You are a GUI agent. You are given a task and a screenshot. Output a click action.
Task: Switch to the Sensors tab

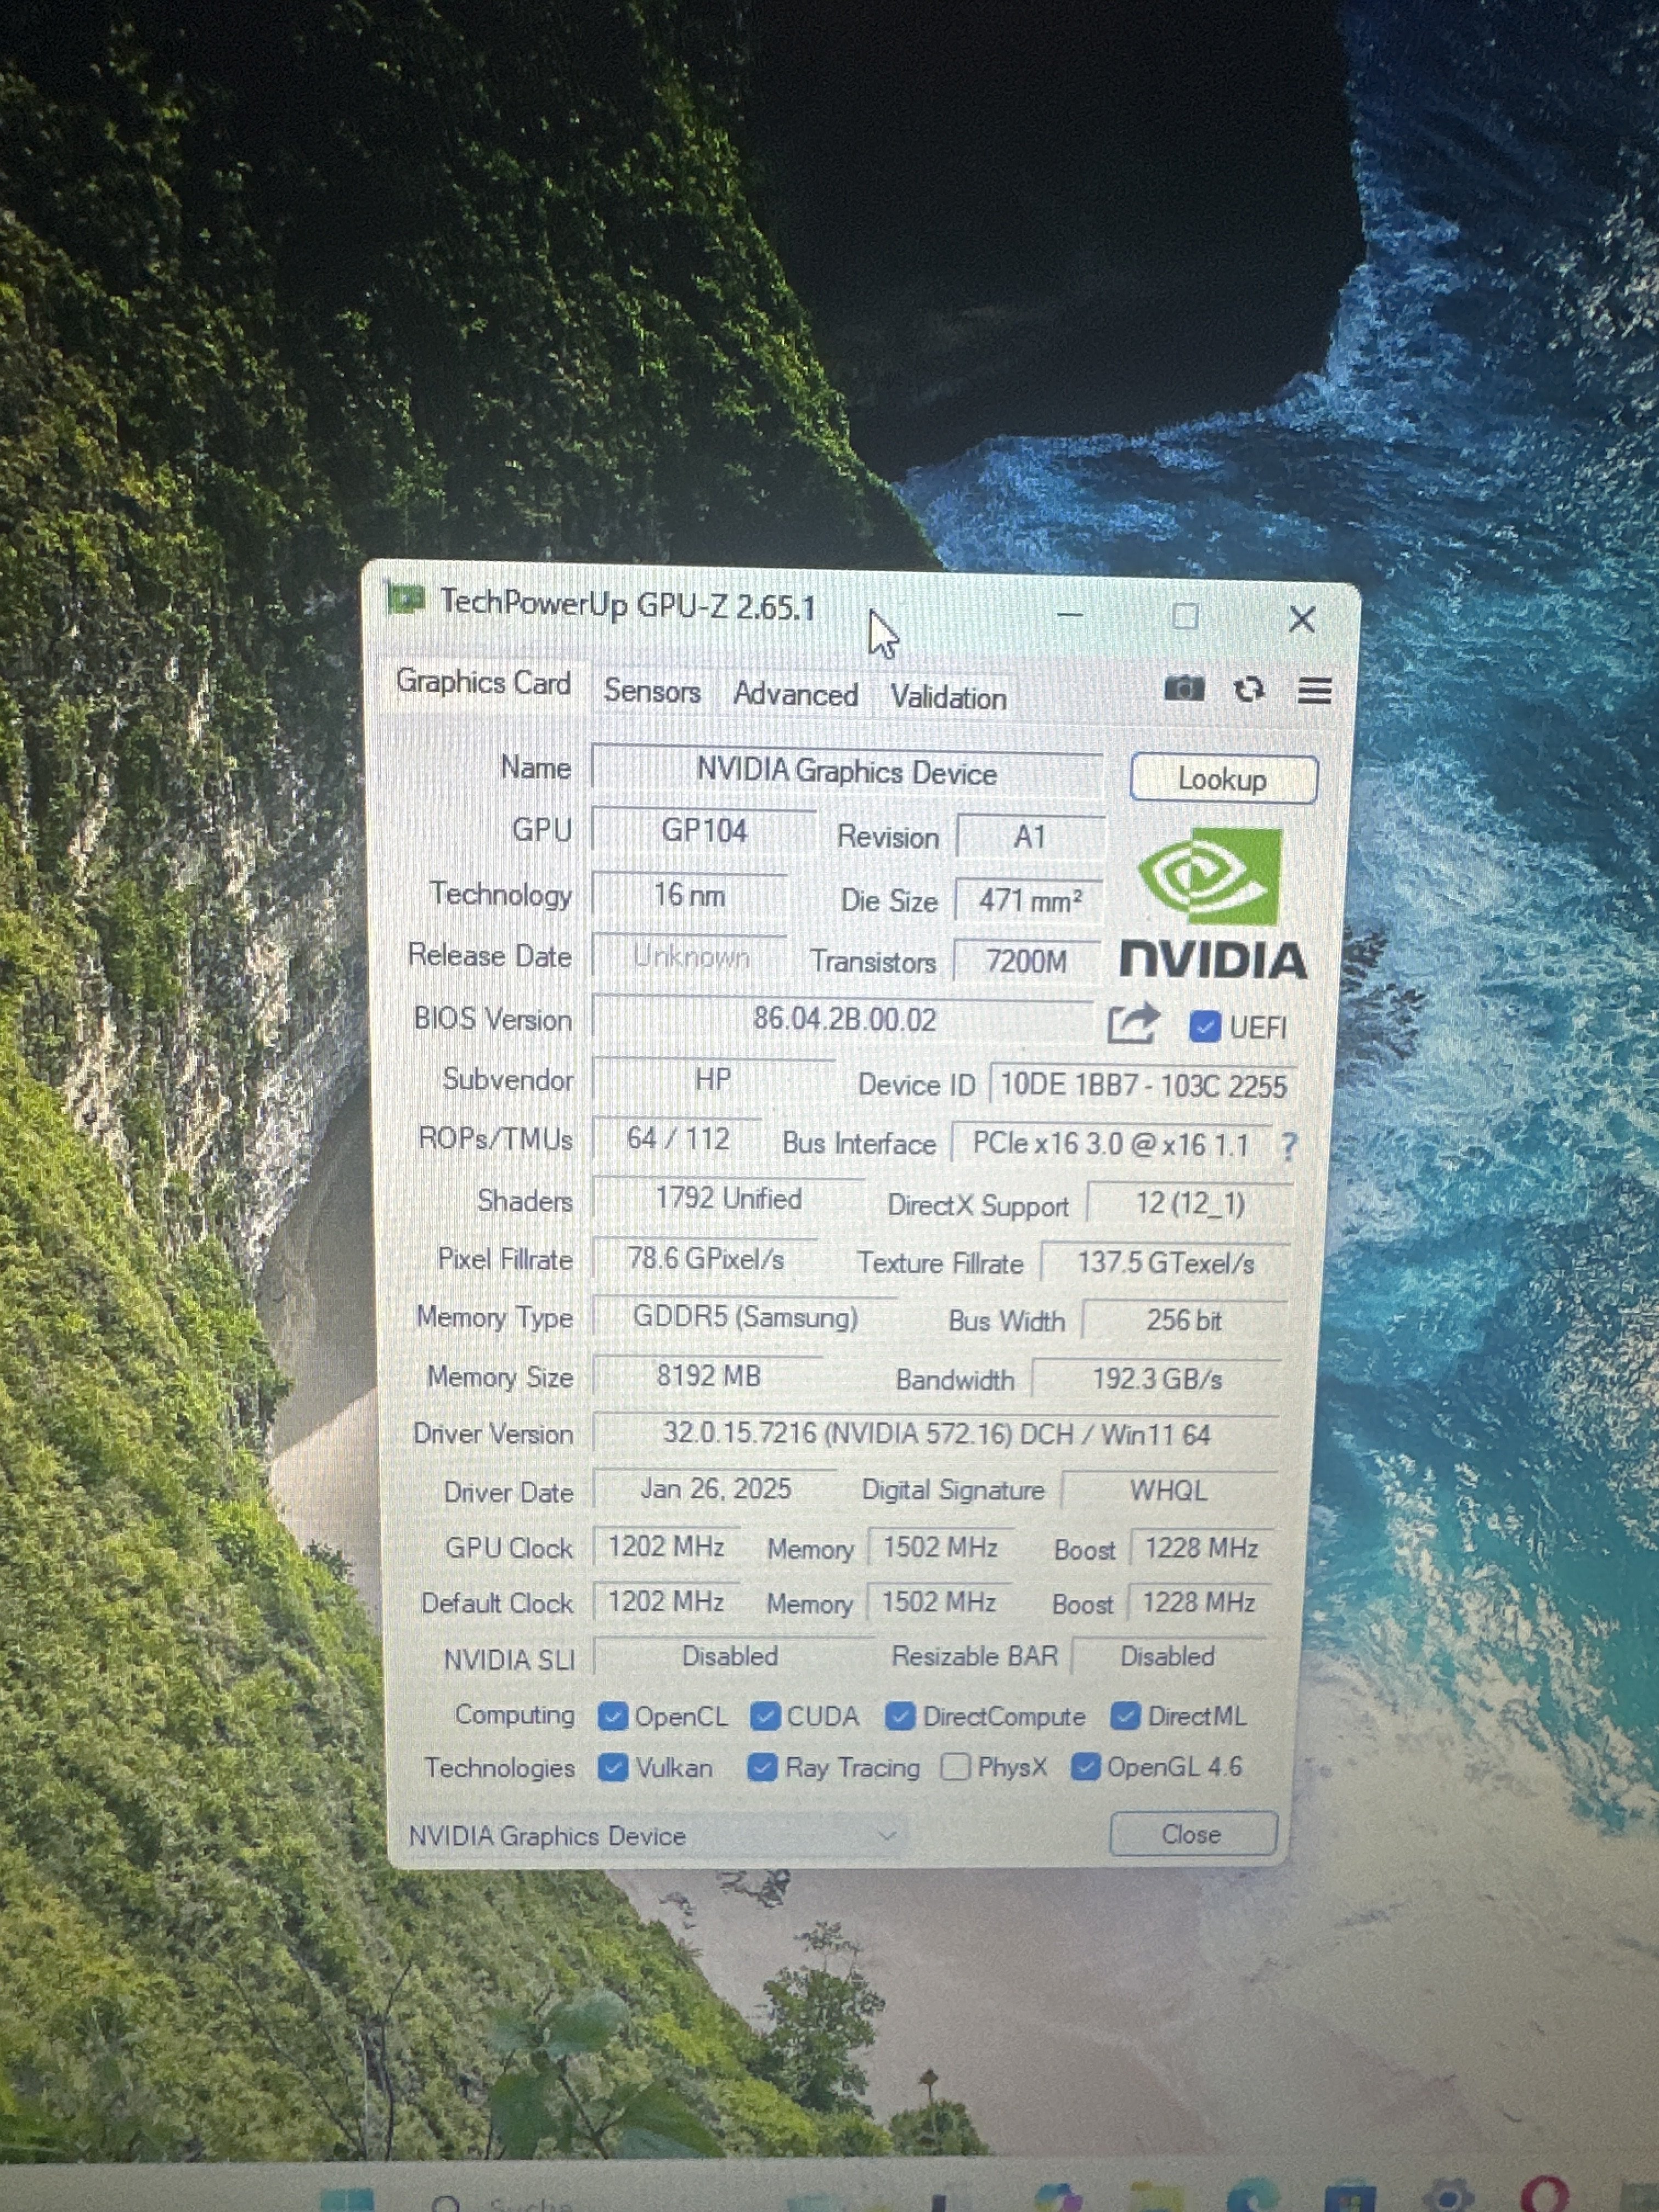[x=652, y=691]
